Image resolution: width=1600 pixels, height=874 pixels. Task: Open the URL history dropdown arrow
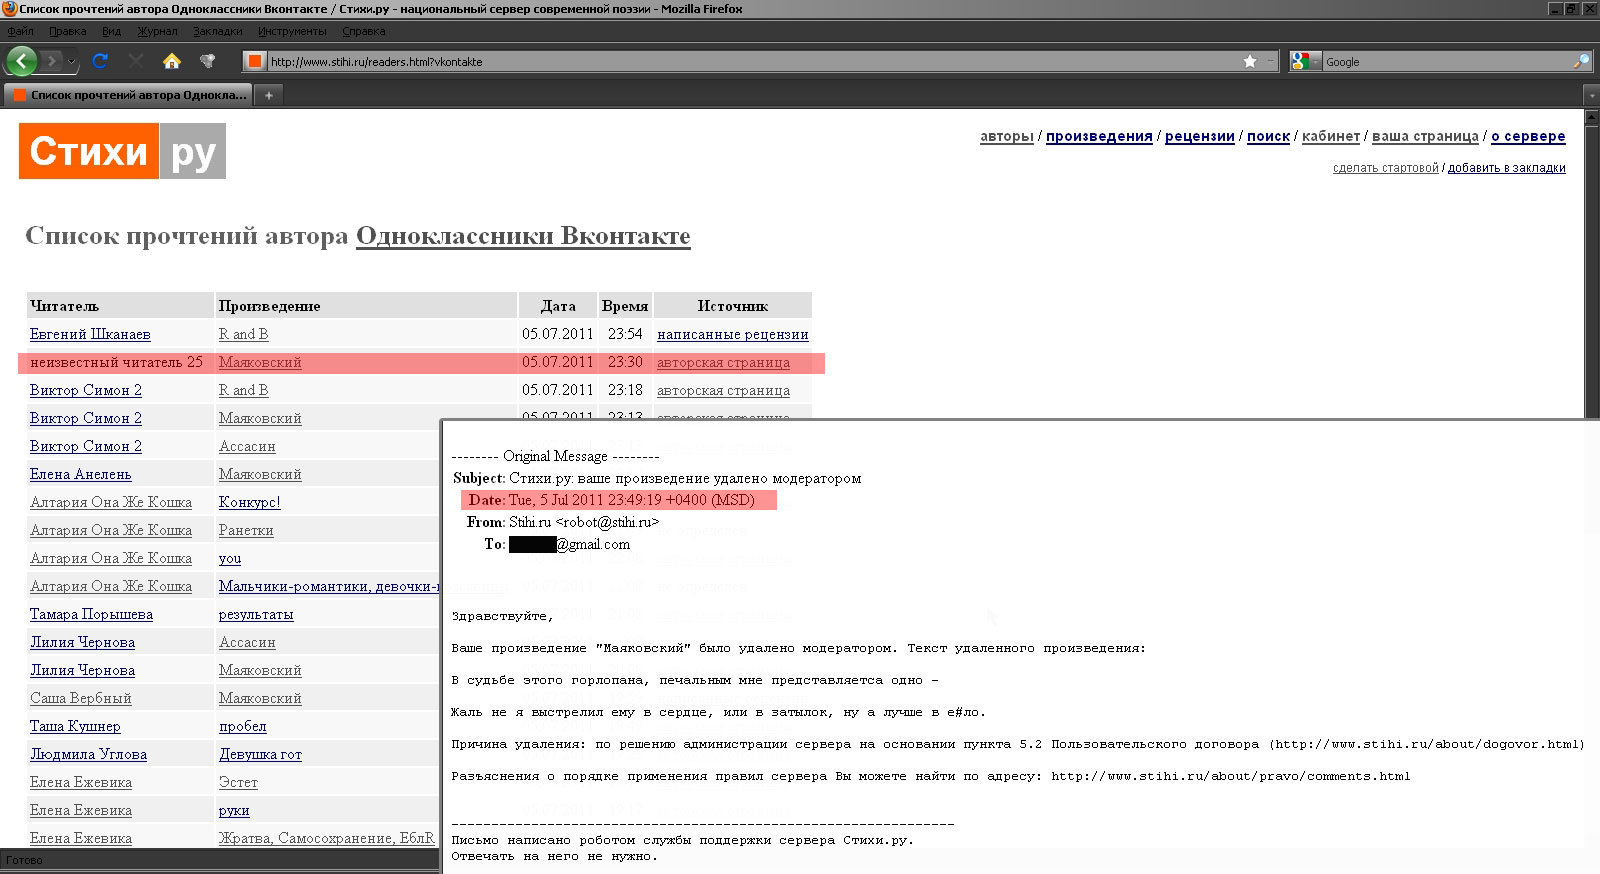click(x=1271, y=61)
